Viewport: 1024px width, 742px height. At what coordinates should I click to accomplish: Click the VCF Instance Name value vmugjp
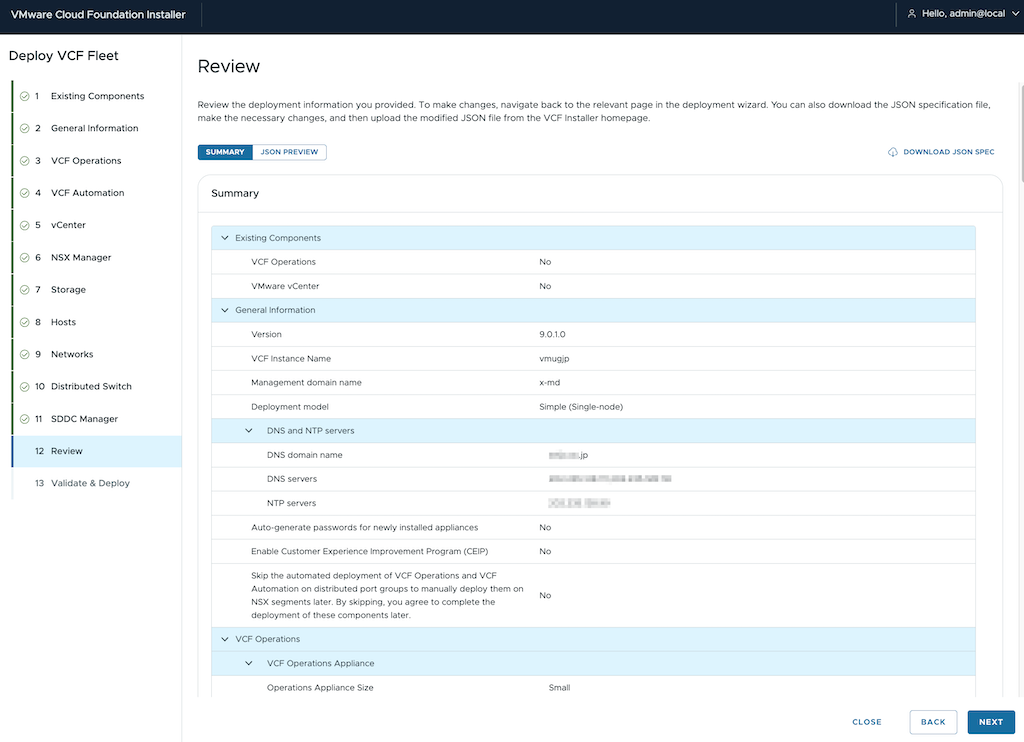coord(554,359)
